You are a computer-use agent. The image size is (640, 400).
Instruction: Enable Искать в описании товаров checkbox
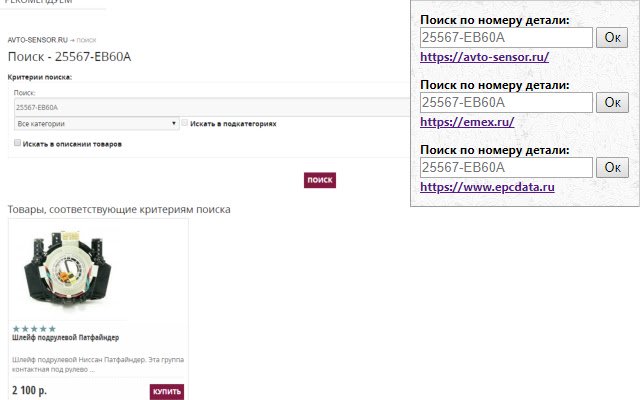[17, 143]
